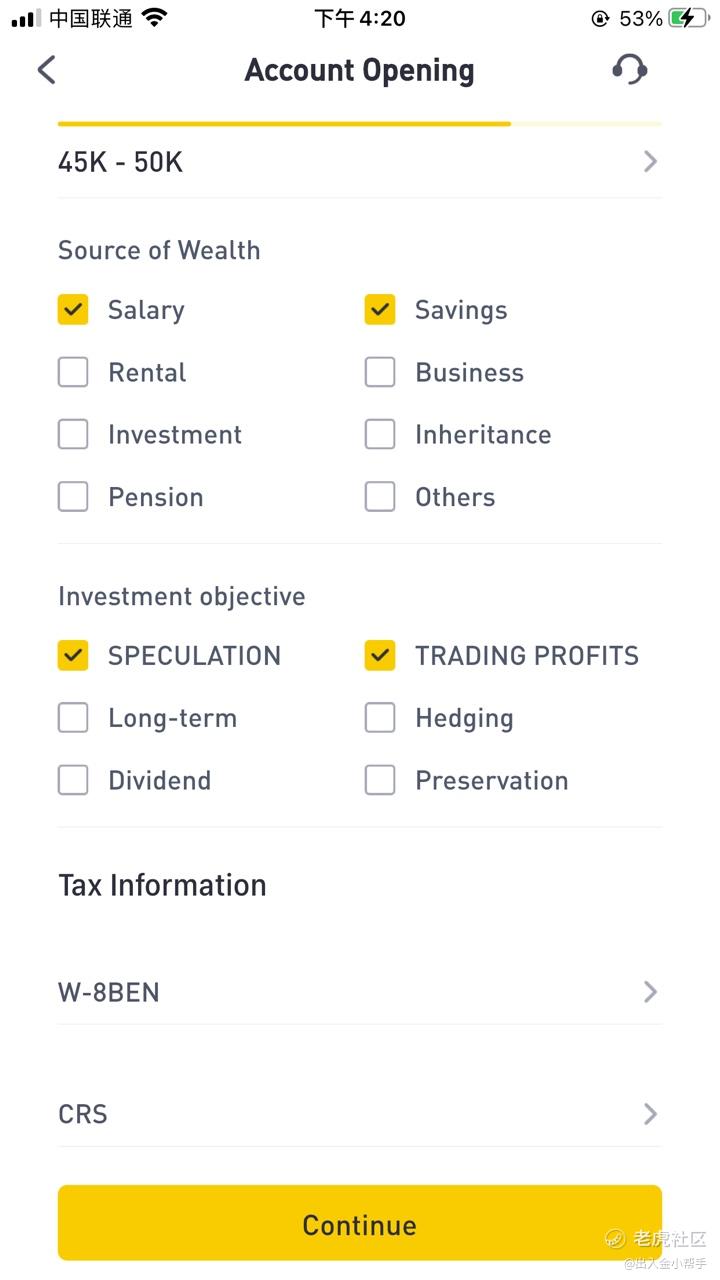This screenshot has height=1280, width=720.
Task: Tick the Inheritance checkbox
Action: point(380,434)
